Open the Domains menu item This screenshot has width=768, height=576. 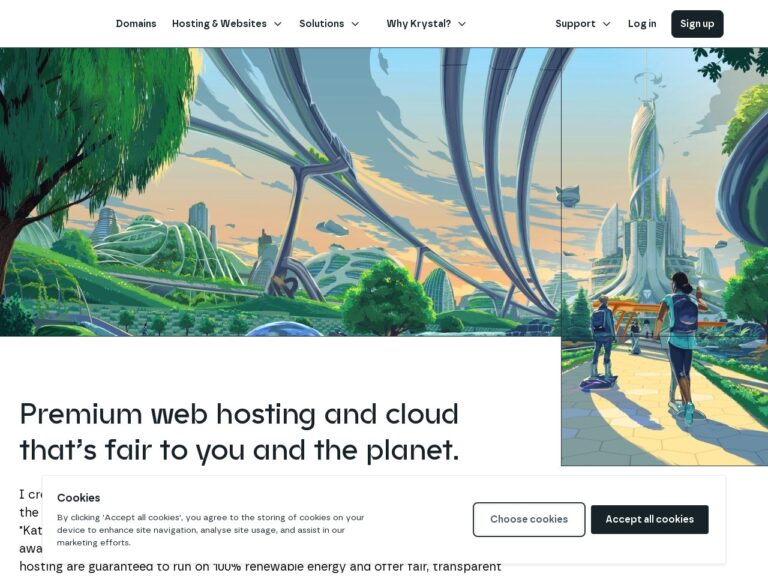pos(136,24)
